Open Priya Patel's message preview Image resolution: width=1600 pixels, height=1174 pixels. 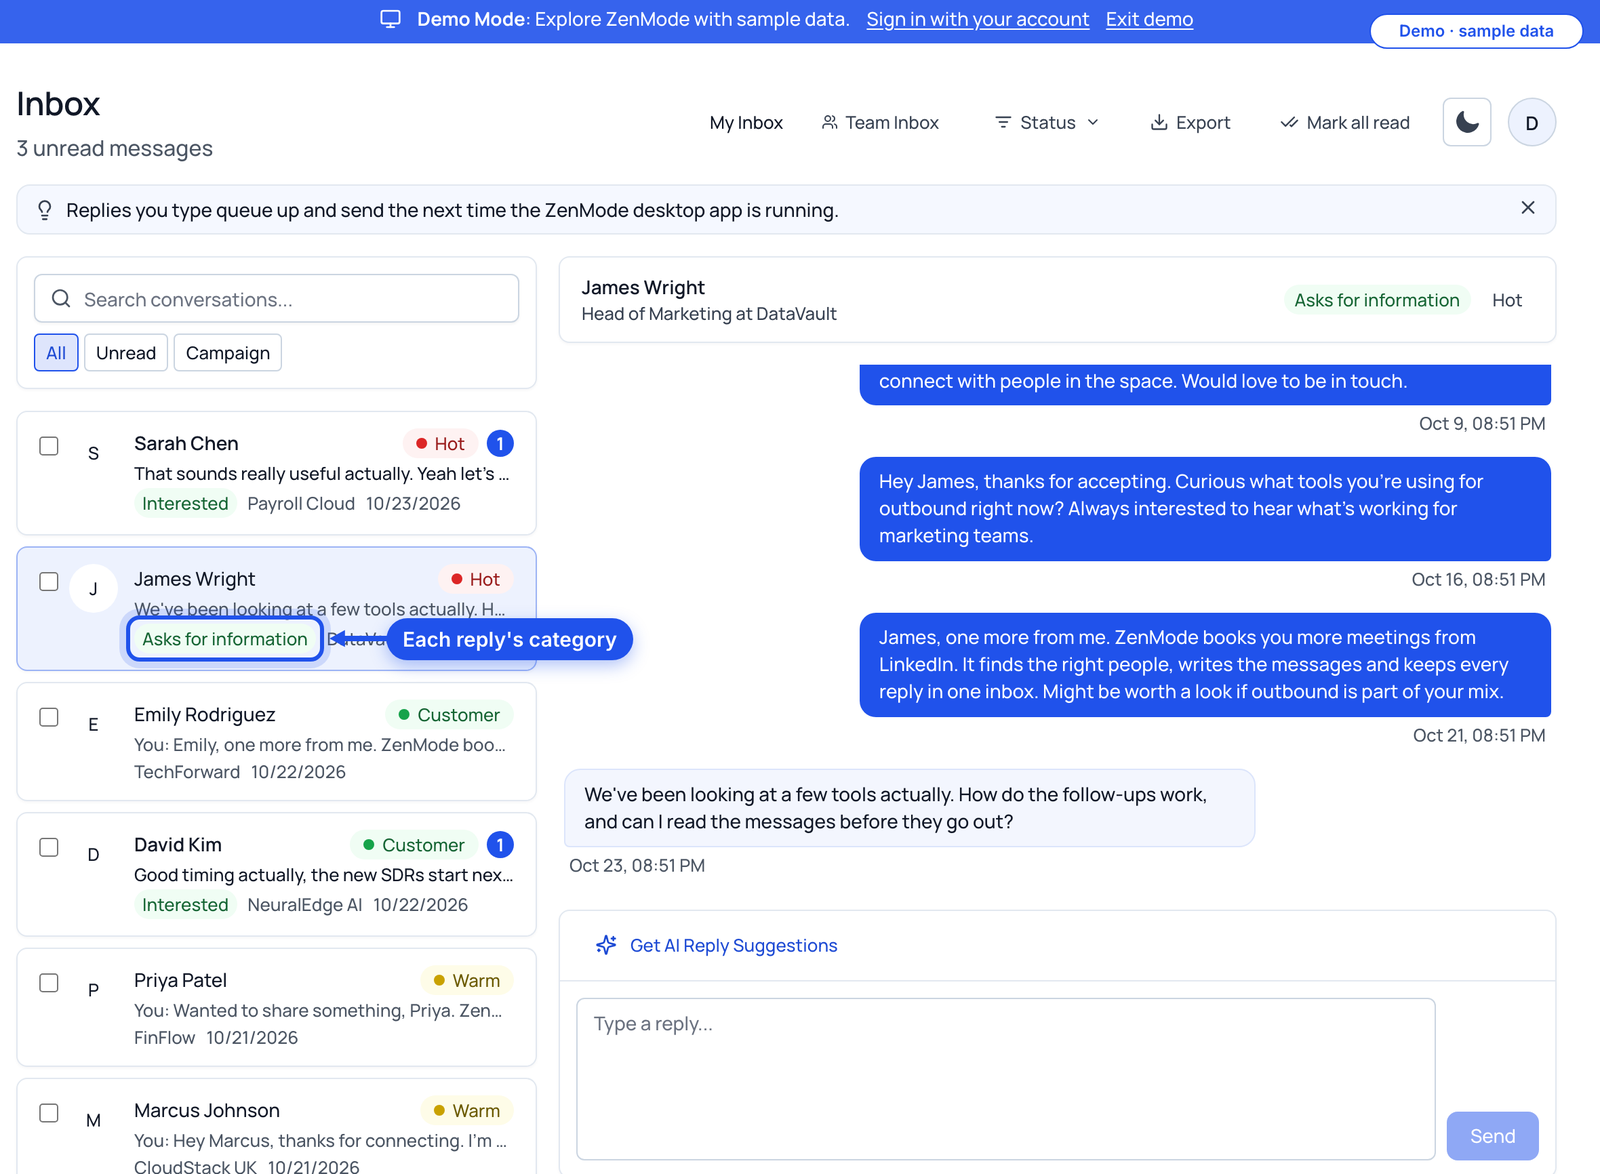click(x=318, y=1010)
